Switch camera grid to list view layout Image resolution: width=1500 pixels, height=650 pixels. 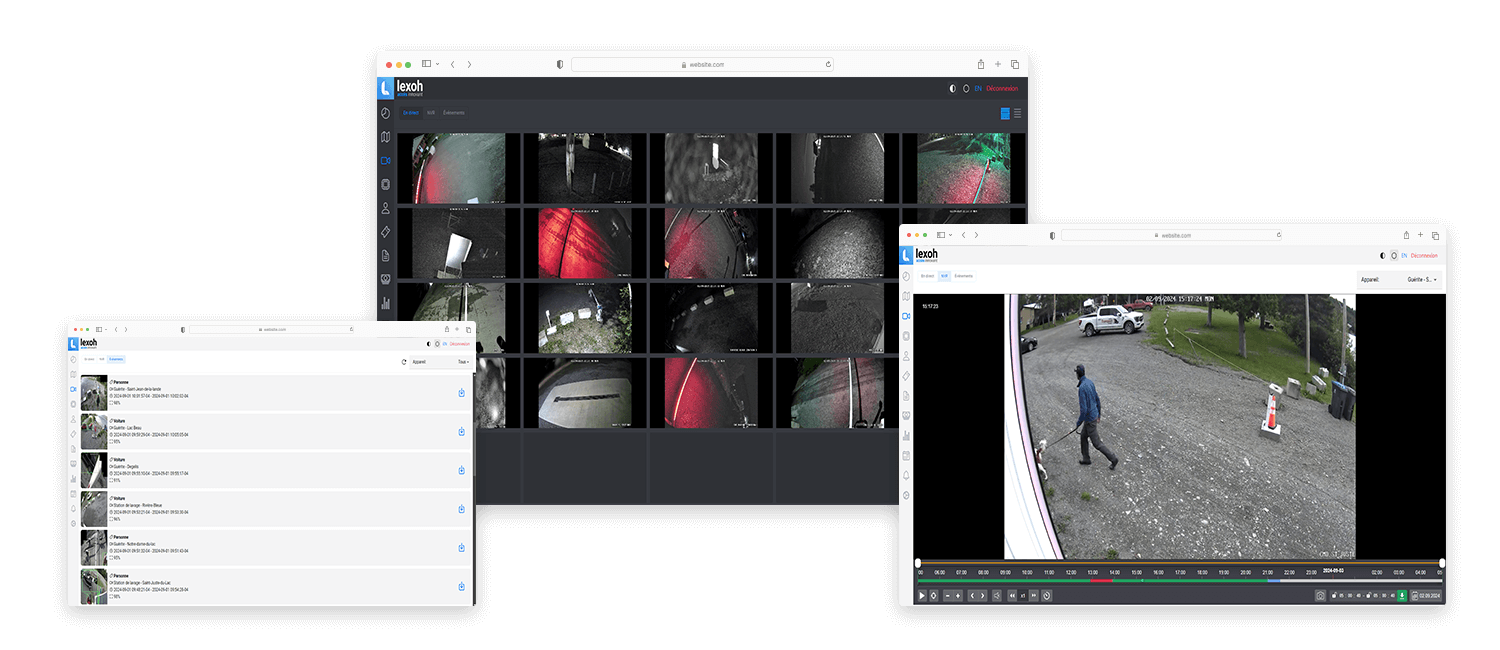point(1017,113)
